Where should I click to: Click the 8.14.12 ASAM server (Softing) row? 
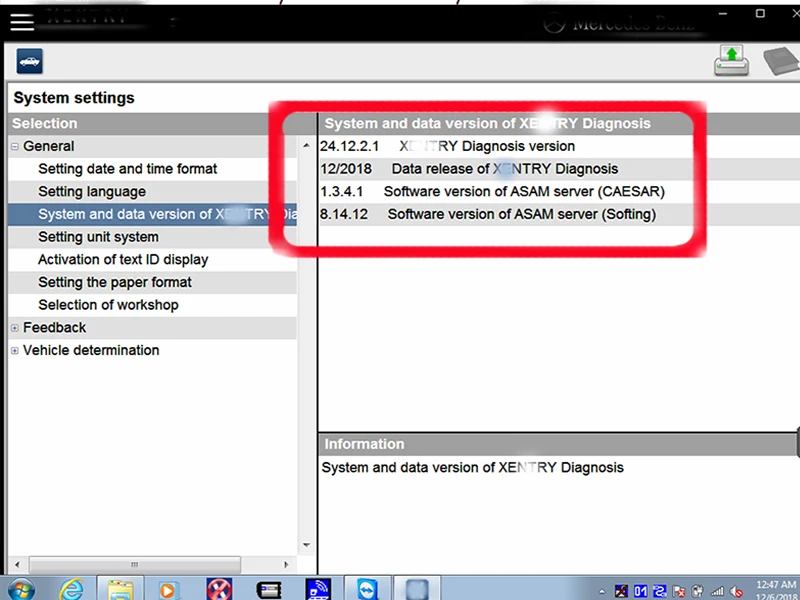pyautogui.click(x=559, y=214)
